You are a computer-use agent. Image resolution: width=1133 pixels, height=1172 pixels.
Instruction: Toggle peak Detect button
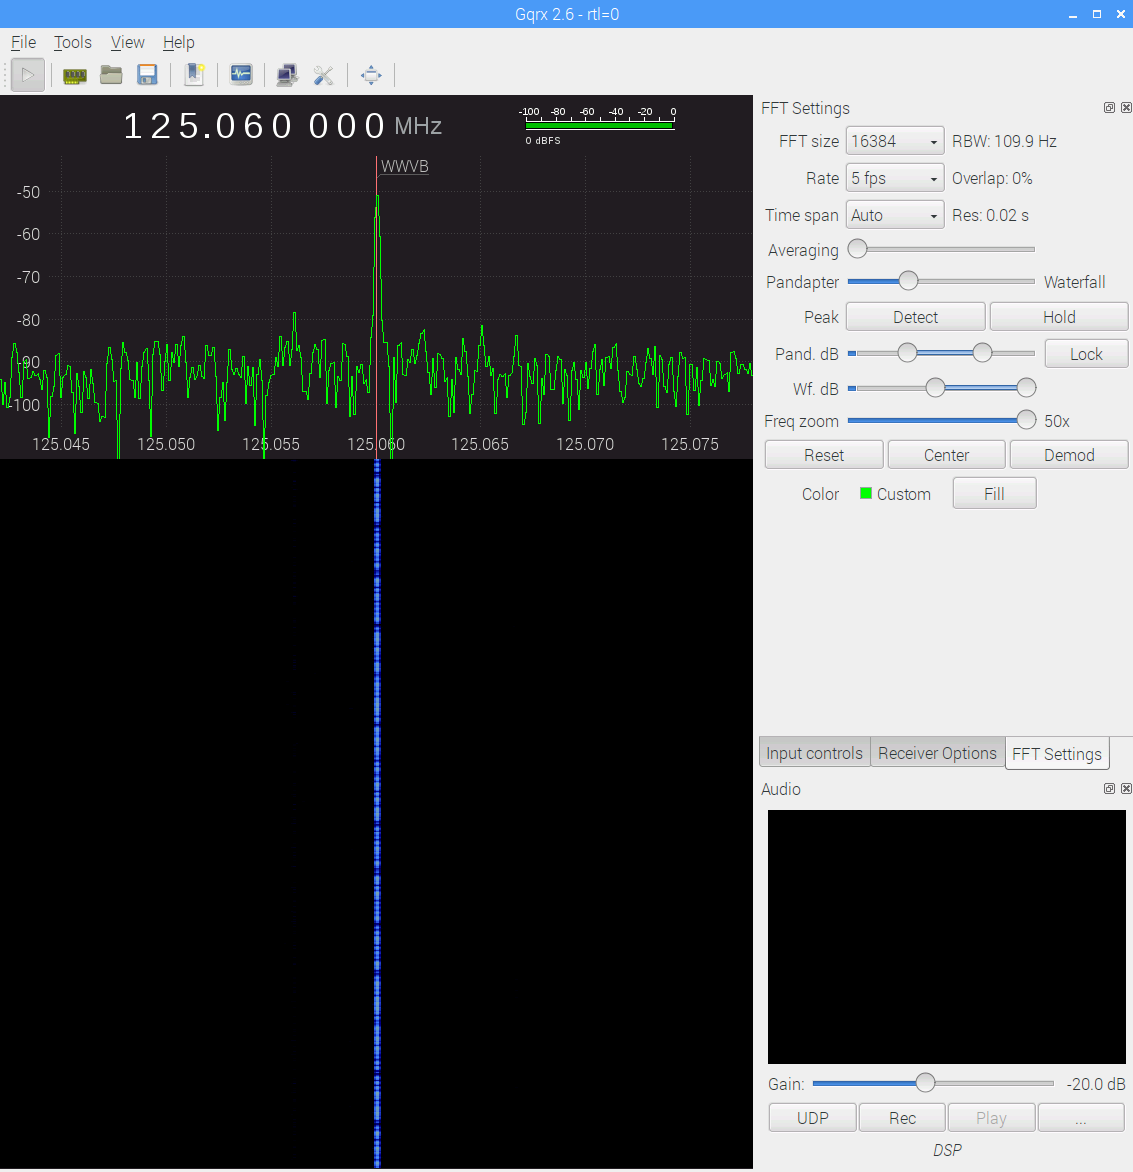coord(915,317)
